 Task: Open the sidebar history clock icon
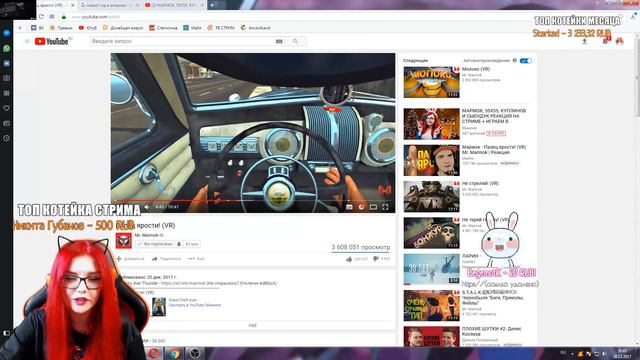tap(7, 138)
